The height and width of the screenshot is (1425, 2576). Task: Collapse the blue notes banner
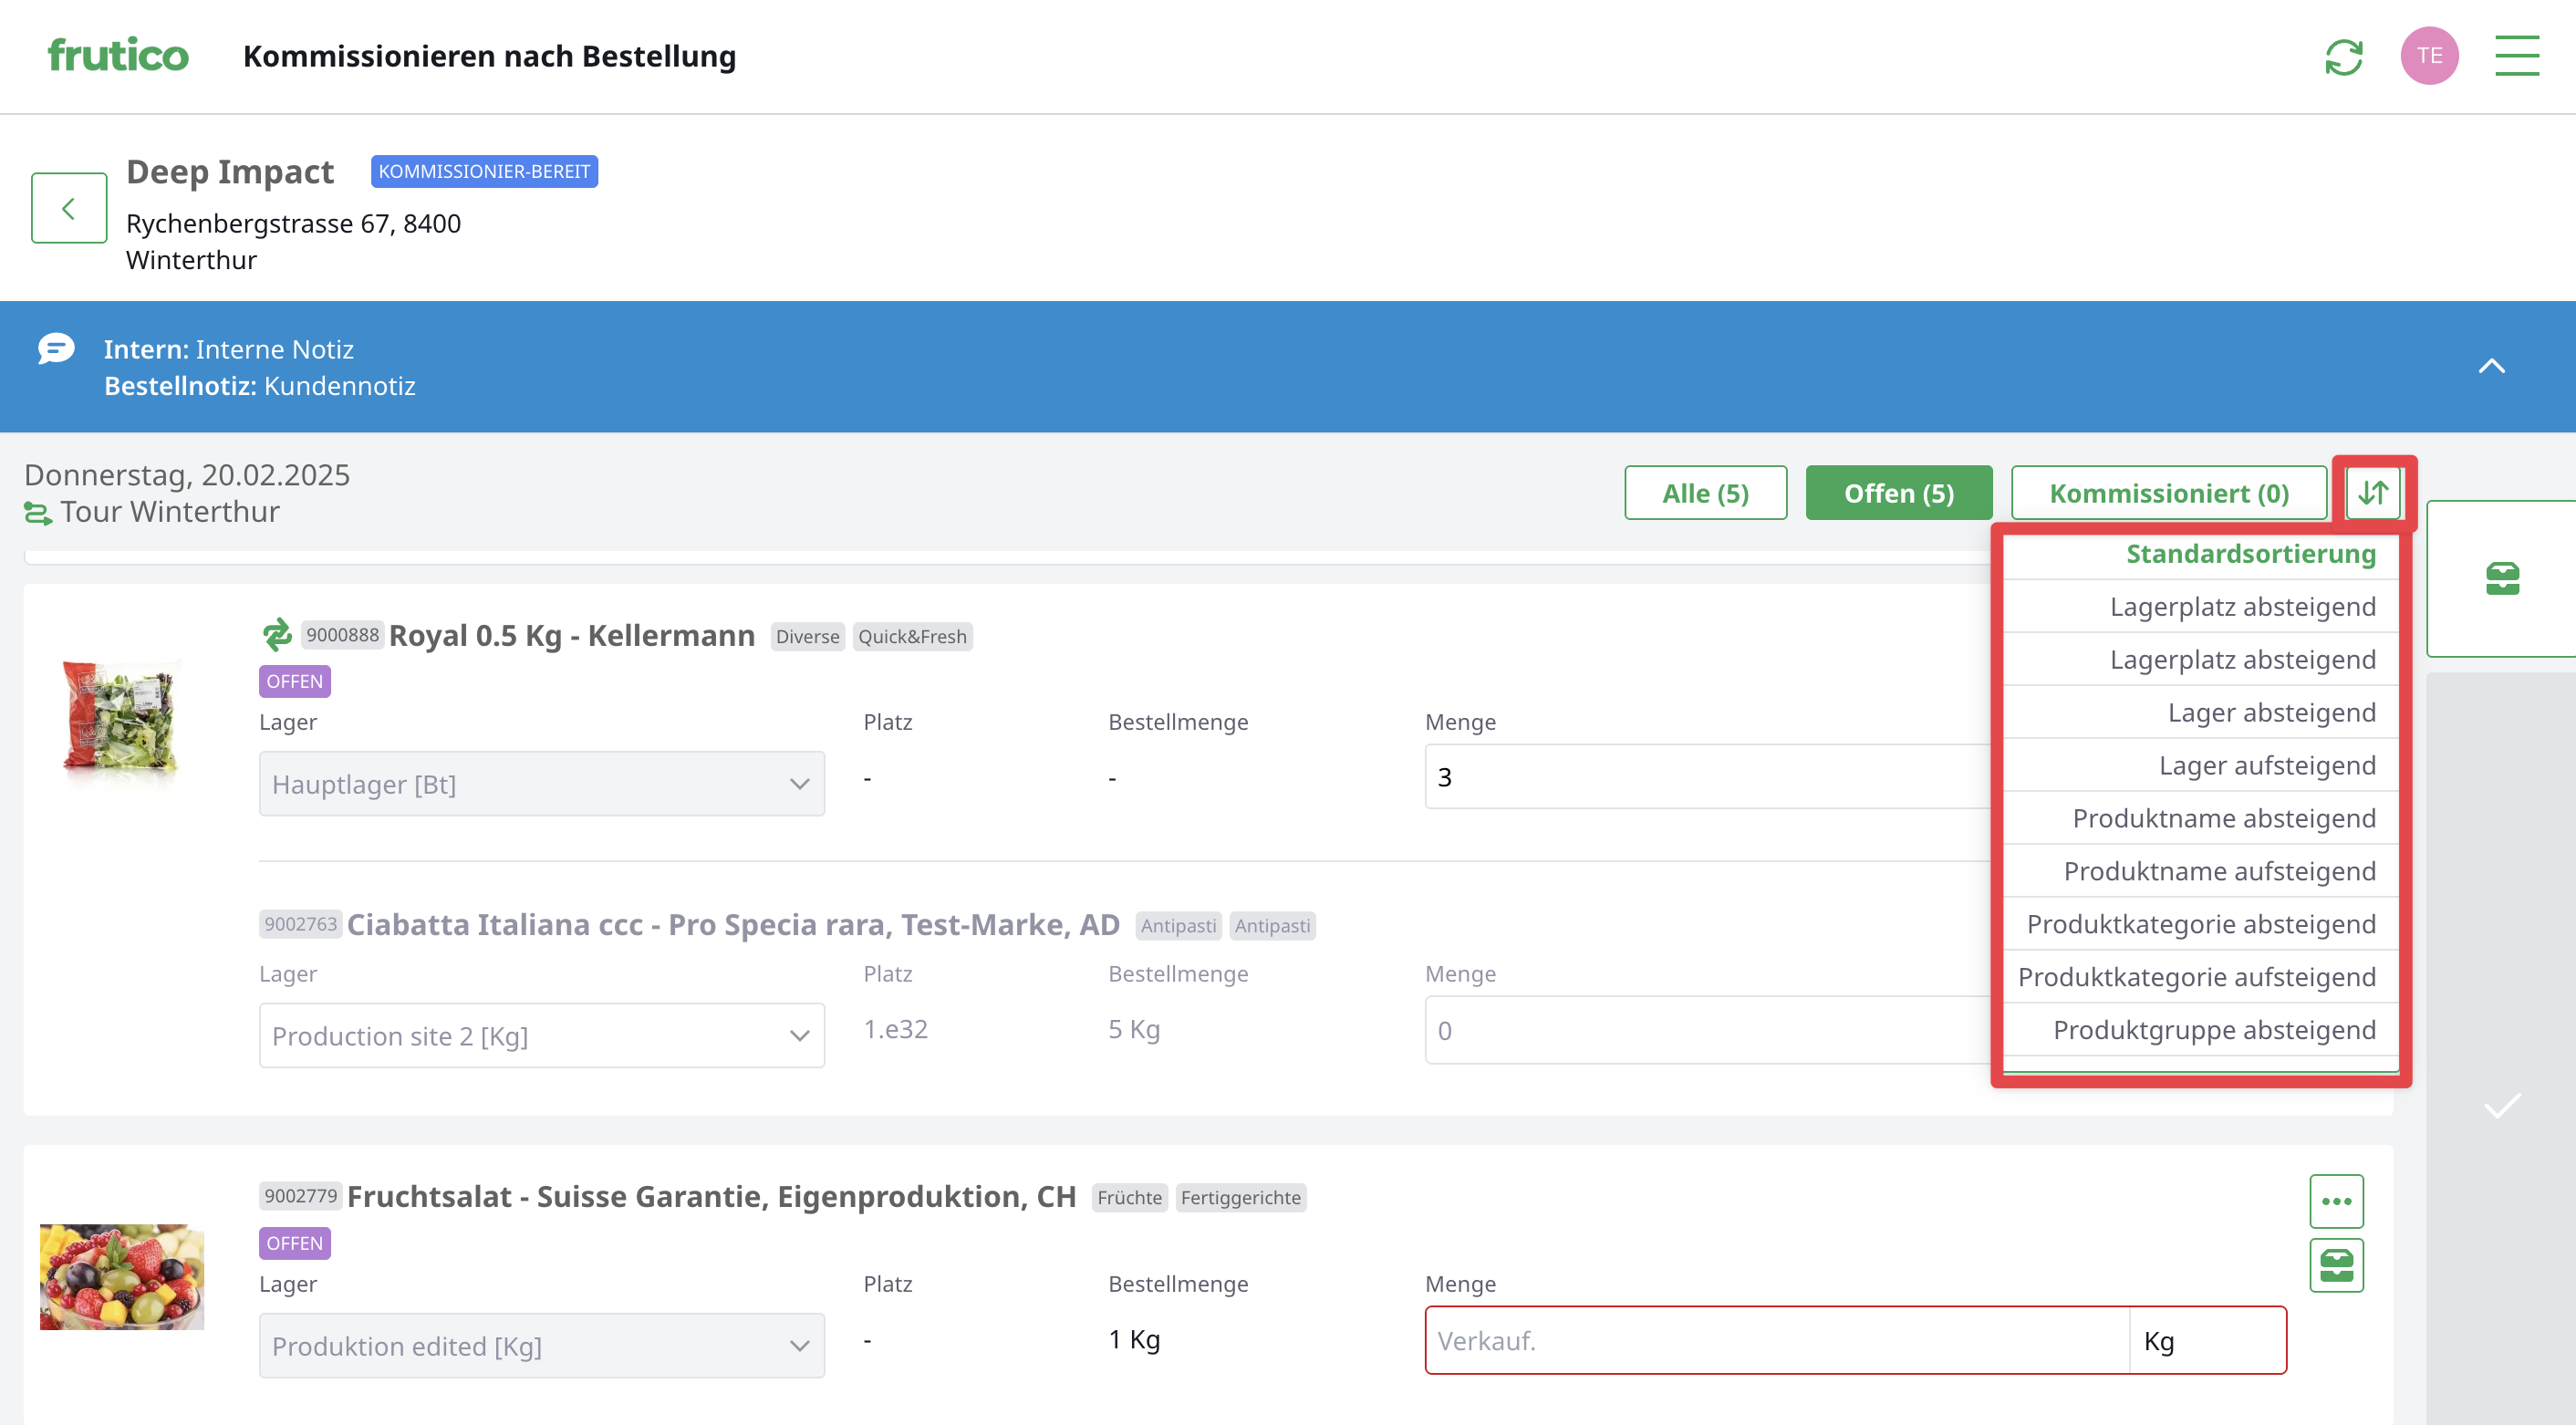2491,366
